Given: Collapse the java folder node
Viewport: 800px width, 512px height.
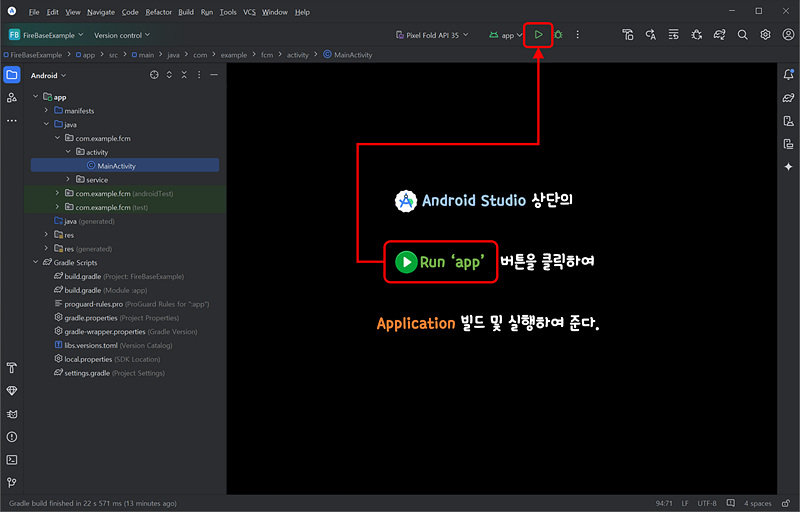Looking at the screenshot, I should [x=46, y=124].
